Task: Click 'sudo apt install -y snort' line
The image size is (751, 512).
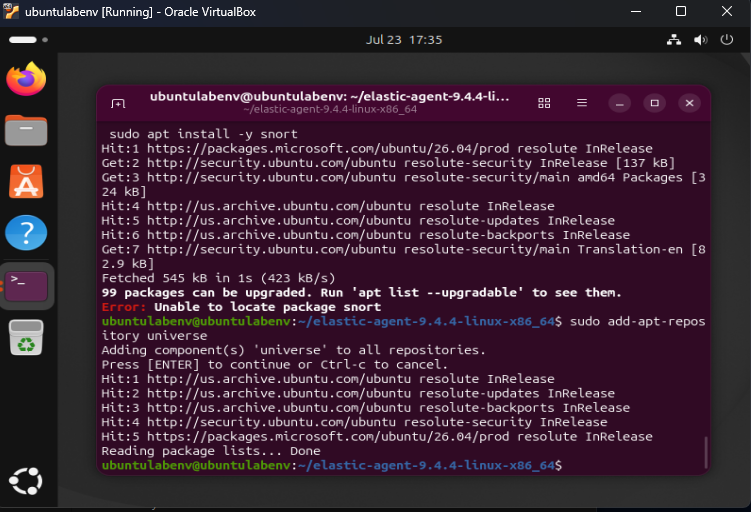Action: tap(203, 134)
